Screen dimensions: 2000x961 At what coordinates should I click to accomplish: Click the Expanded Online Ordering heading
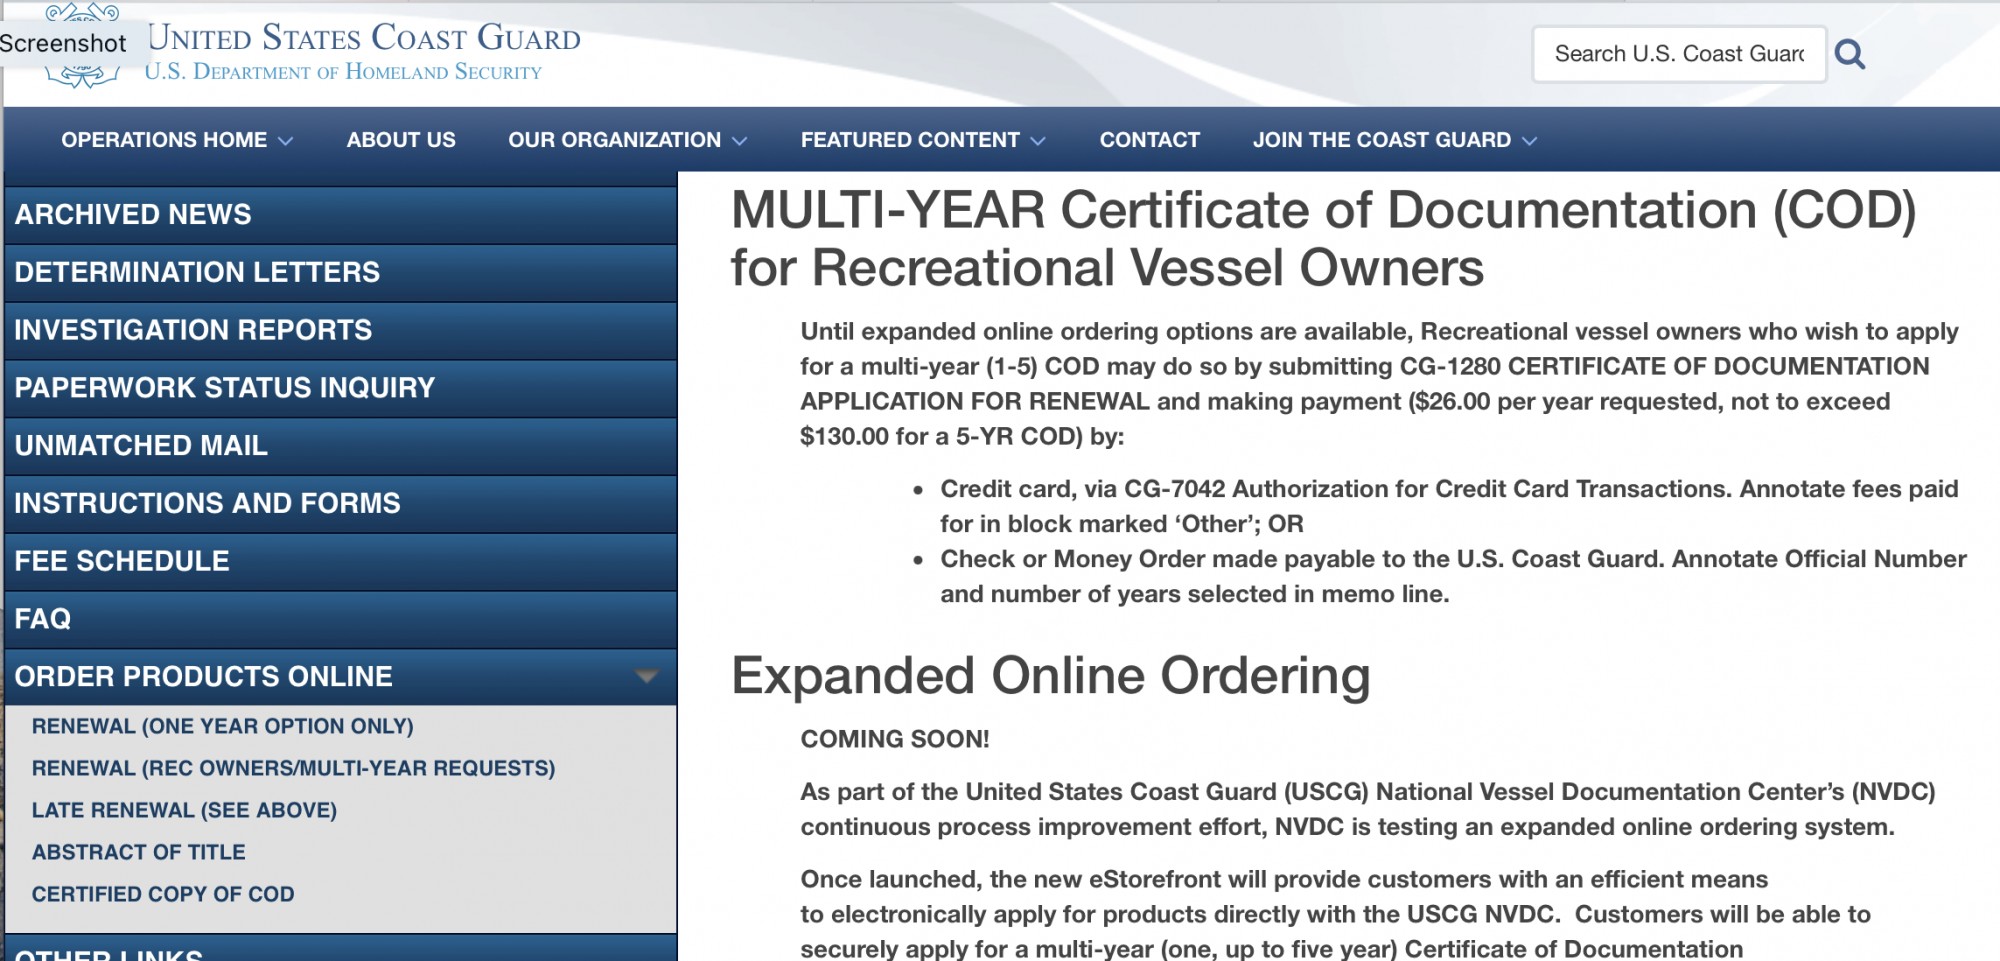pyautogui.click(x=1051, y=676)
